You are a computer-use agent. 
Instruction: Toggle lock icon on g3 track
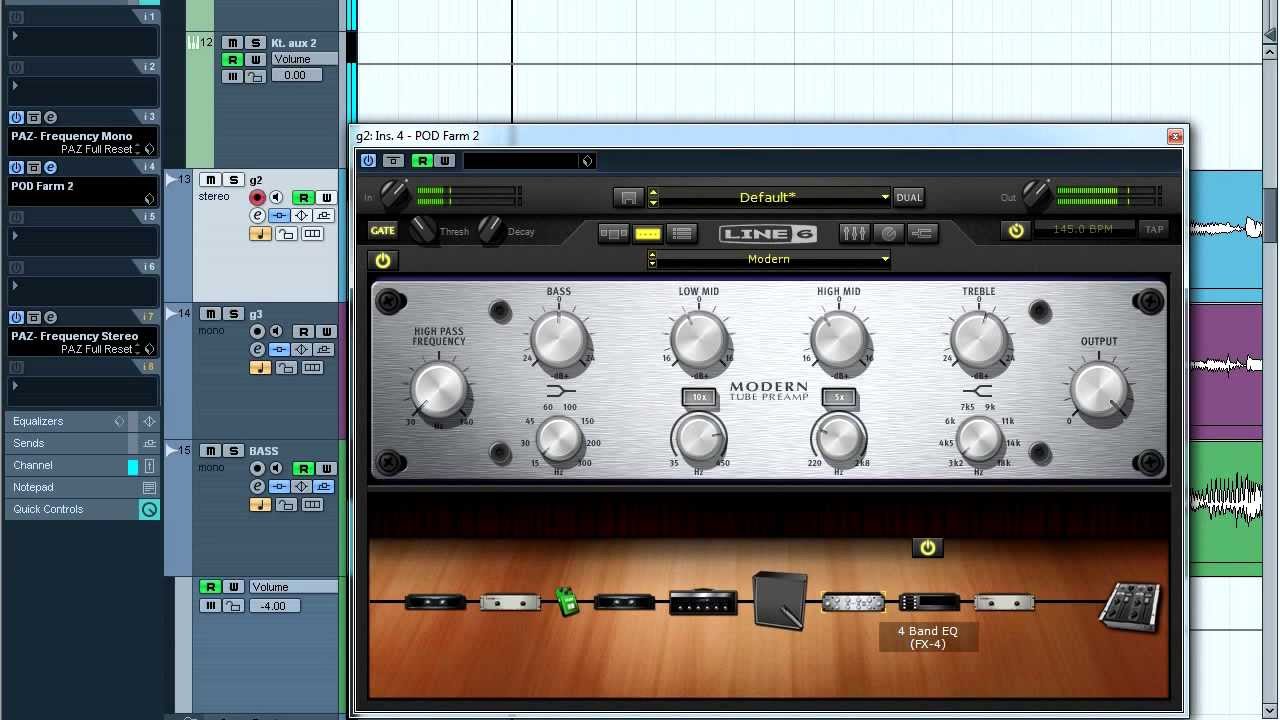286,368
